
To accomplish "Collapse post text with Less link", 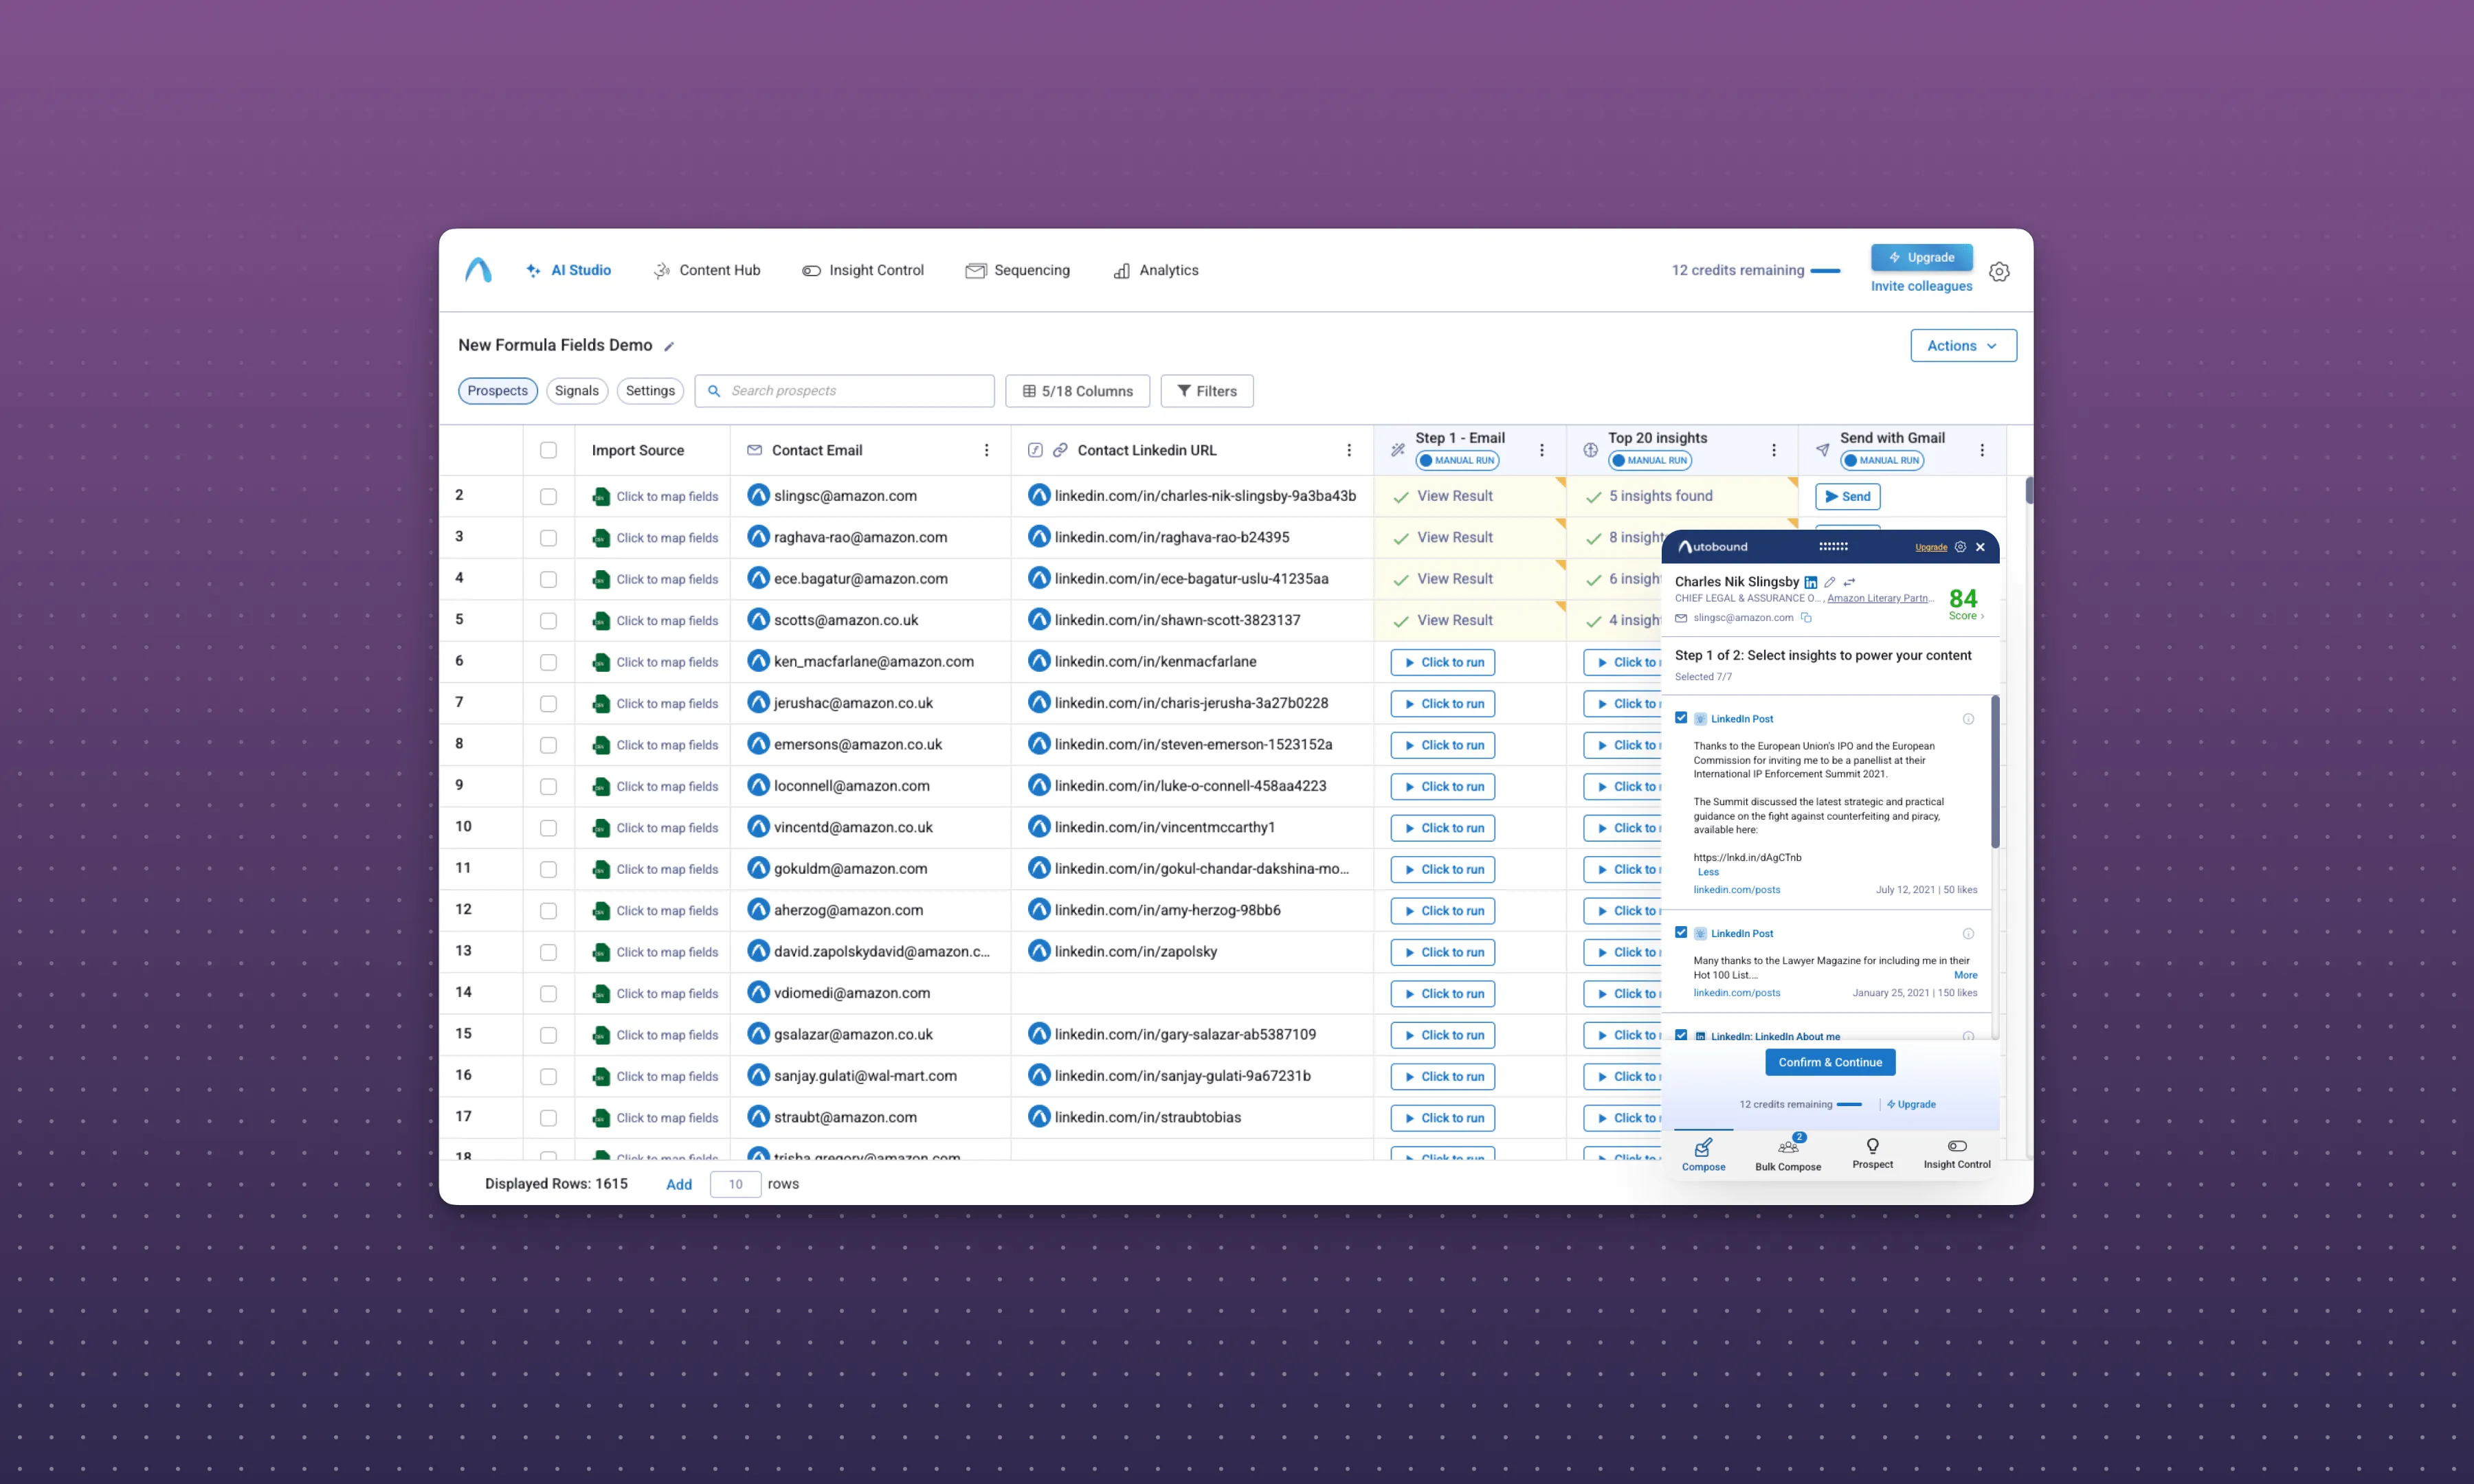I will click(x=1707, y=872).
